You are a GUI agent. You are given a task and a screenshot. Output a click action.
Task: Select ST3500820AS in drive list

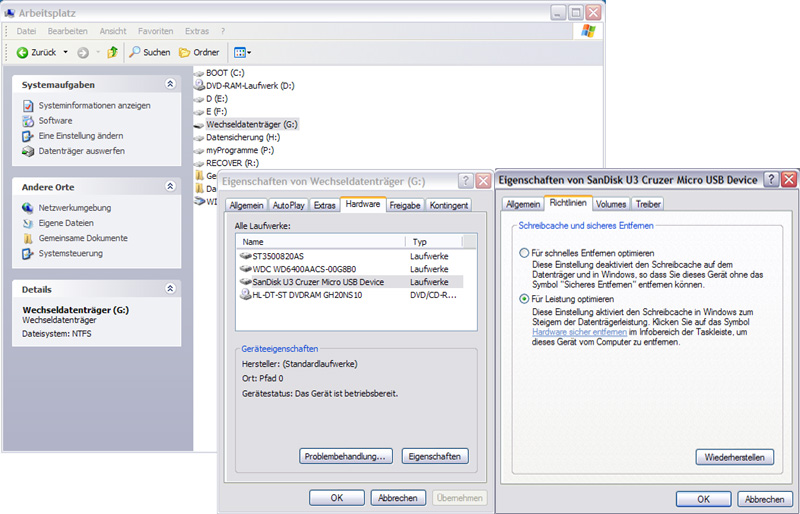point(351,256)
